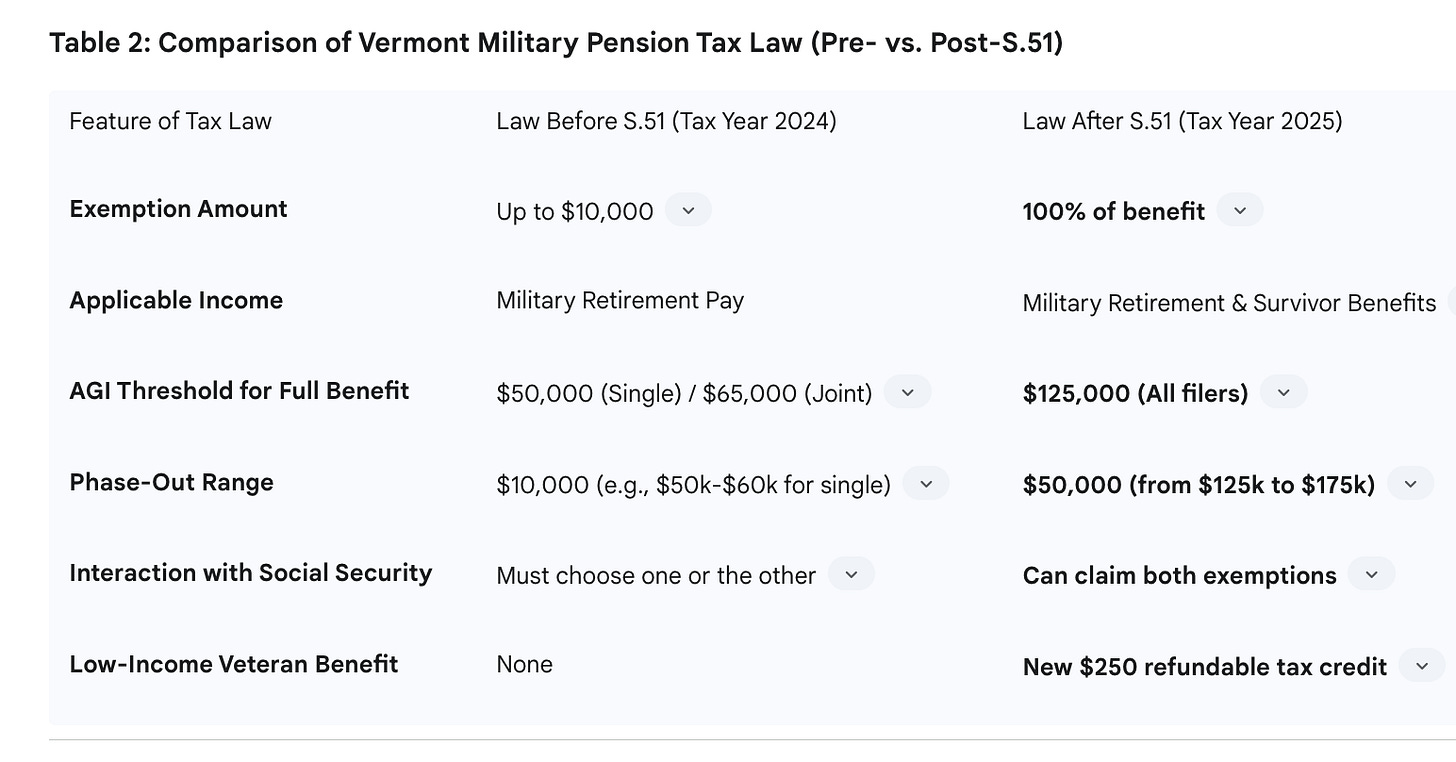
Task: Click Law Before S.51 (Tax Year 2024) header
Action: [x=666, y=121]
